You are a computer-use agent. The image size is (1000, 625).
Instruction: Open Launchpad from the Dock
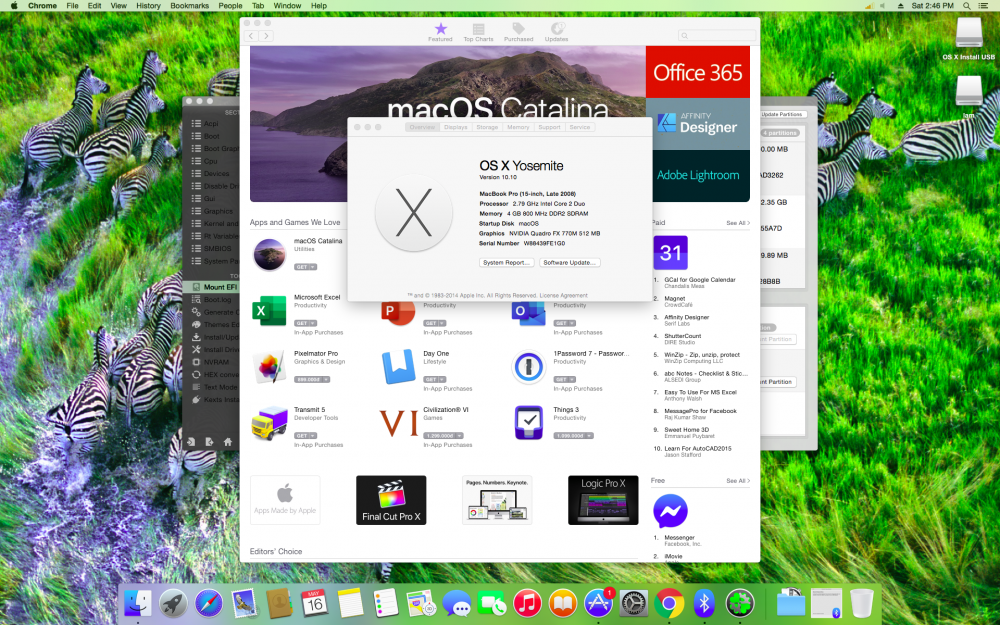(x=173, y=603)
